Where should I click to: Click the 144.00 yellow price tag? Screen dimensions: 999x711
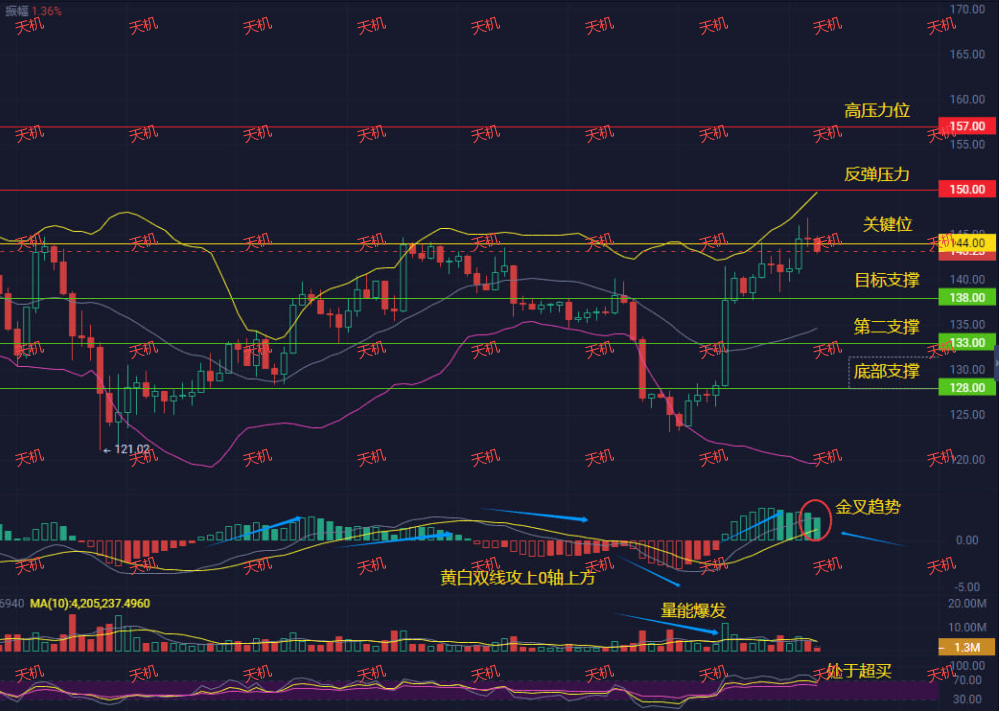[967, 243]
